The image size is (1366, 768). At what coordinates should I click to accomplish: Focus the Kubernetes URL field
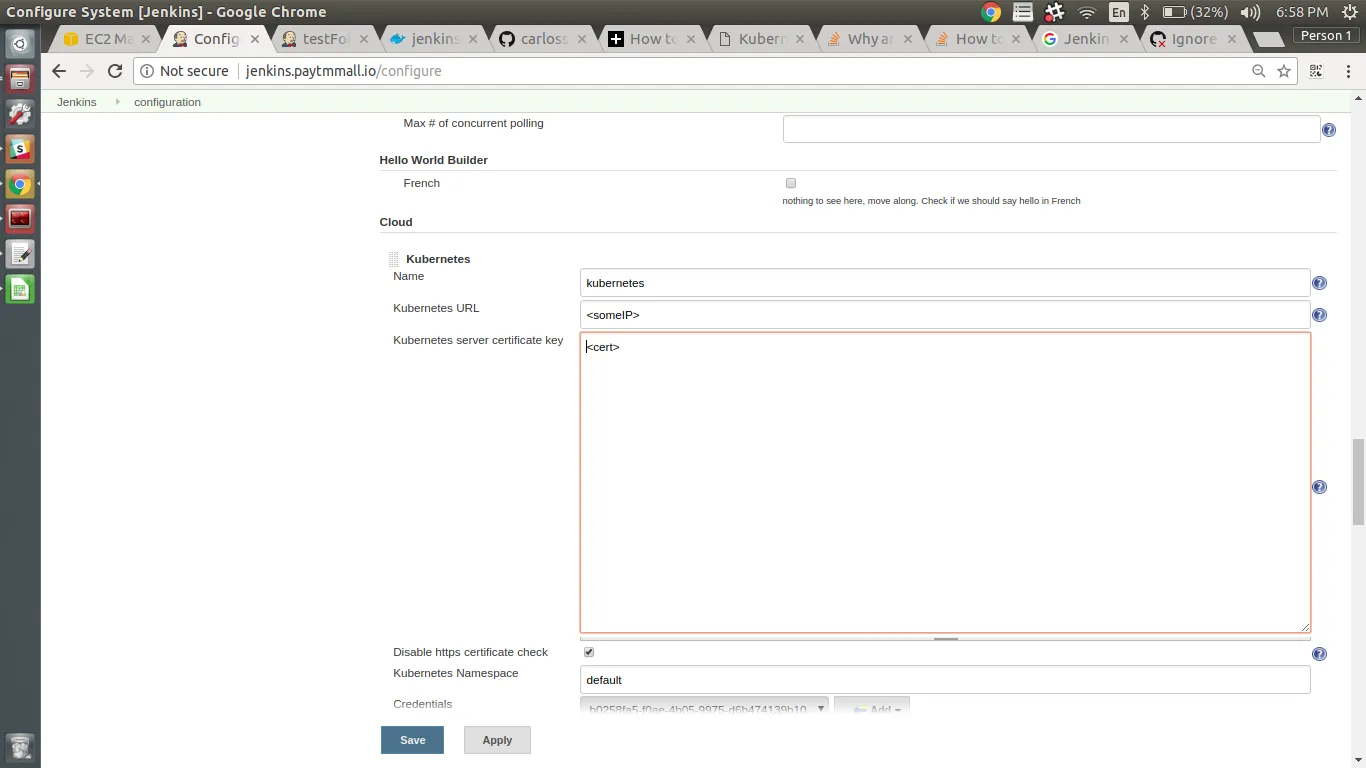click(945, 315)
